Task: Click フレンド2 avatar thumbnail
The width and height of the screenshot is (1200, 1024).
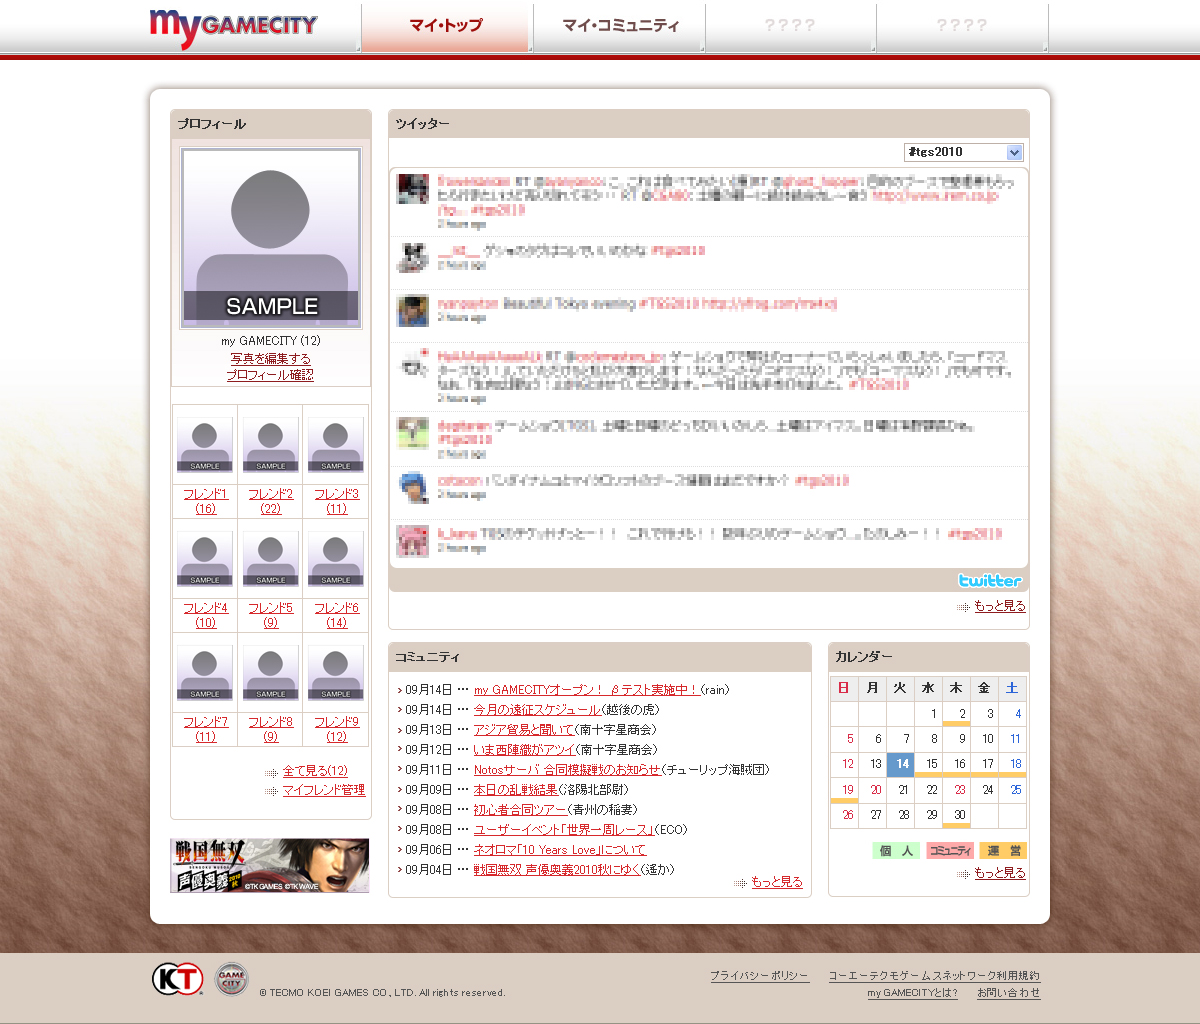Action: coord(271,445)
